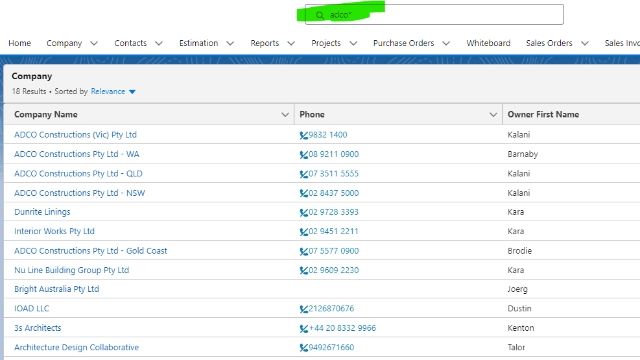Screen dimensions: 640x360
Task: Call phone number +44 20 8332 9966
Action: click(x=342, y=328)
